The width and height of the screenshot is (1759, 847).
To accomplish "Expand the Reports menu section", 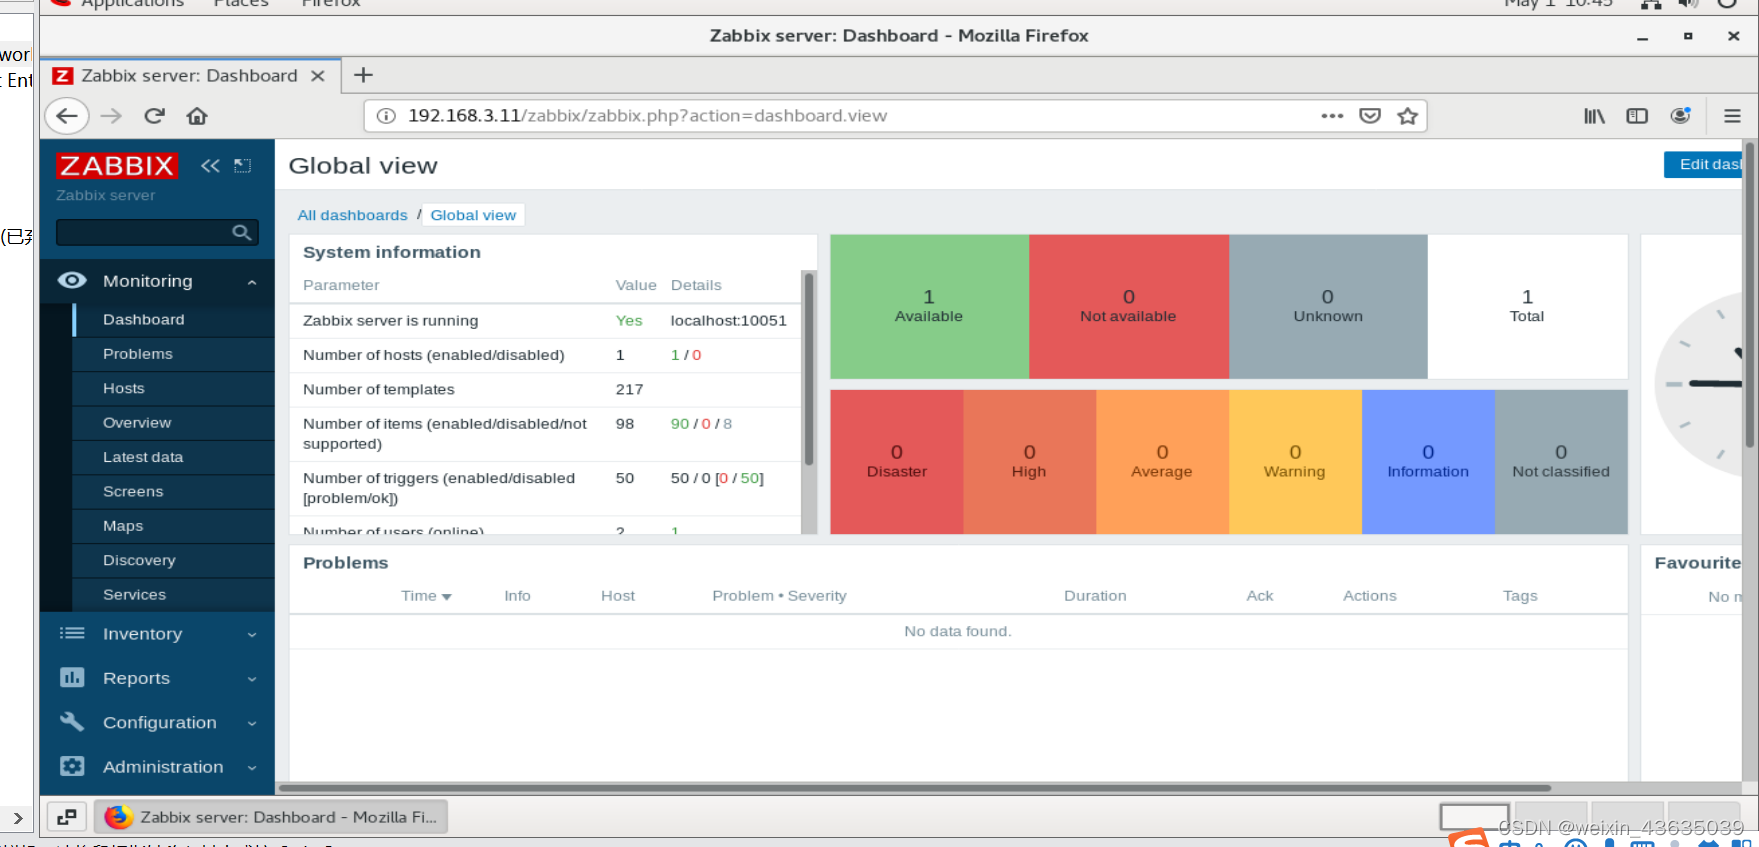I will click(x=252, y=679).
